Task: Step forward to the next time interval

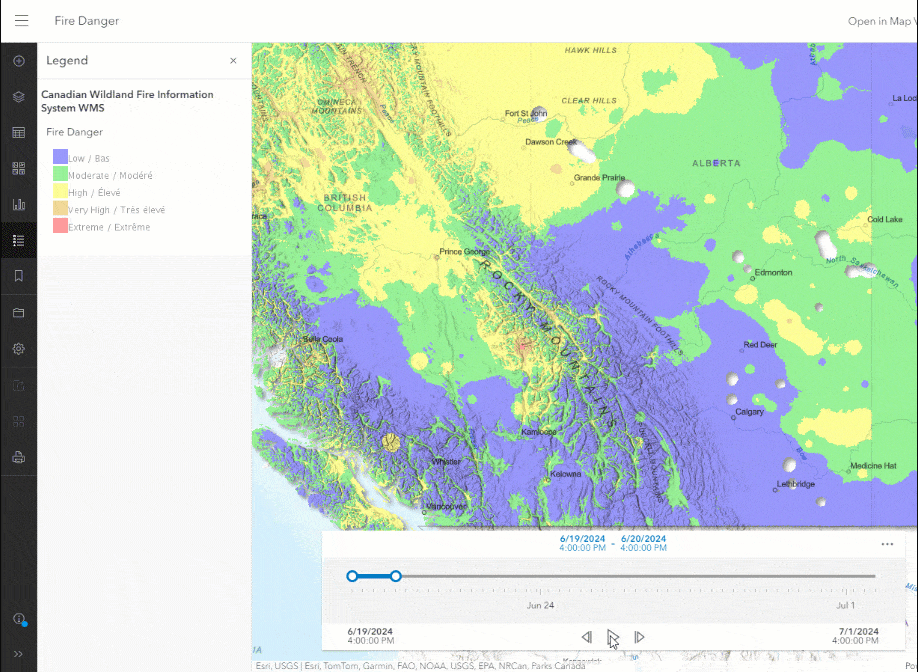Action: click(639, 637)
